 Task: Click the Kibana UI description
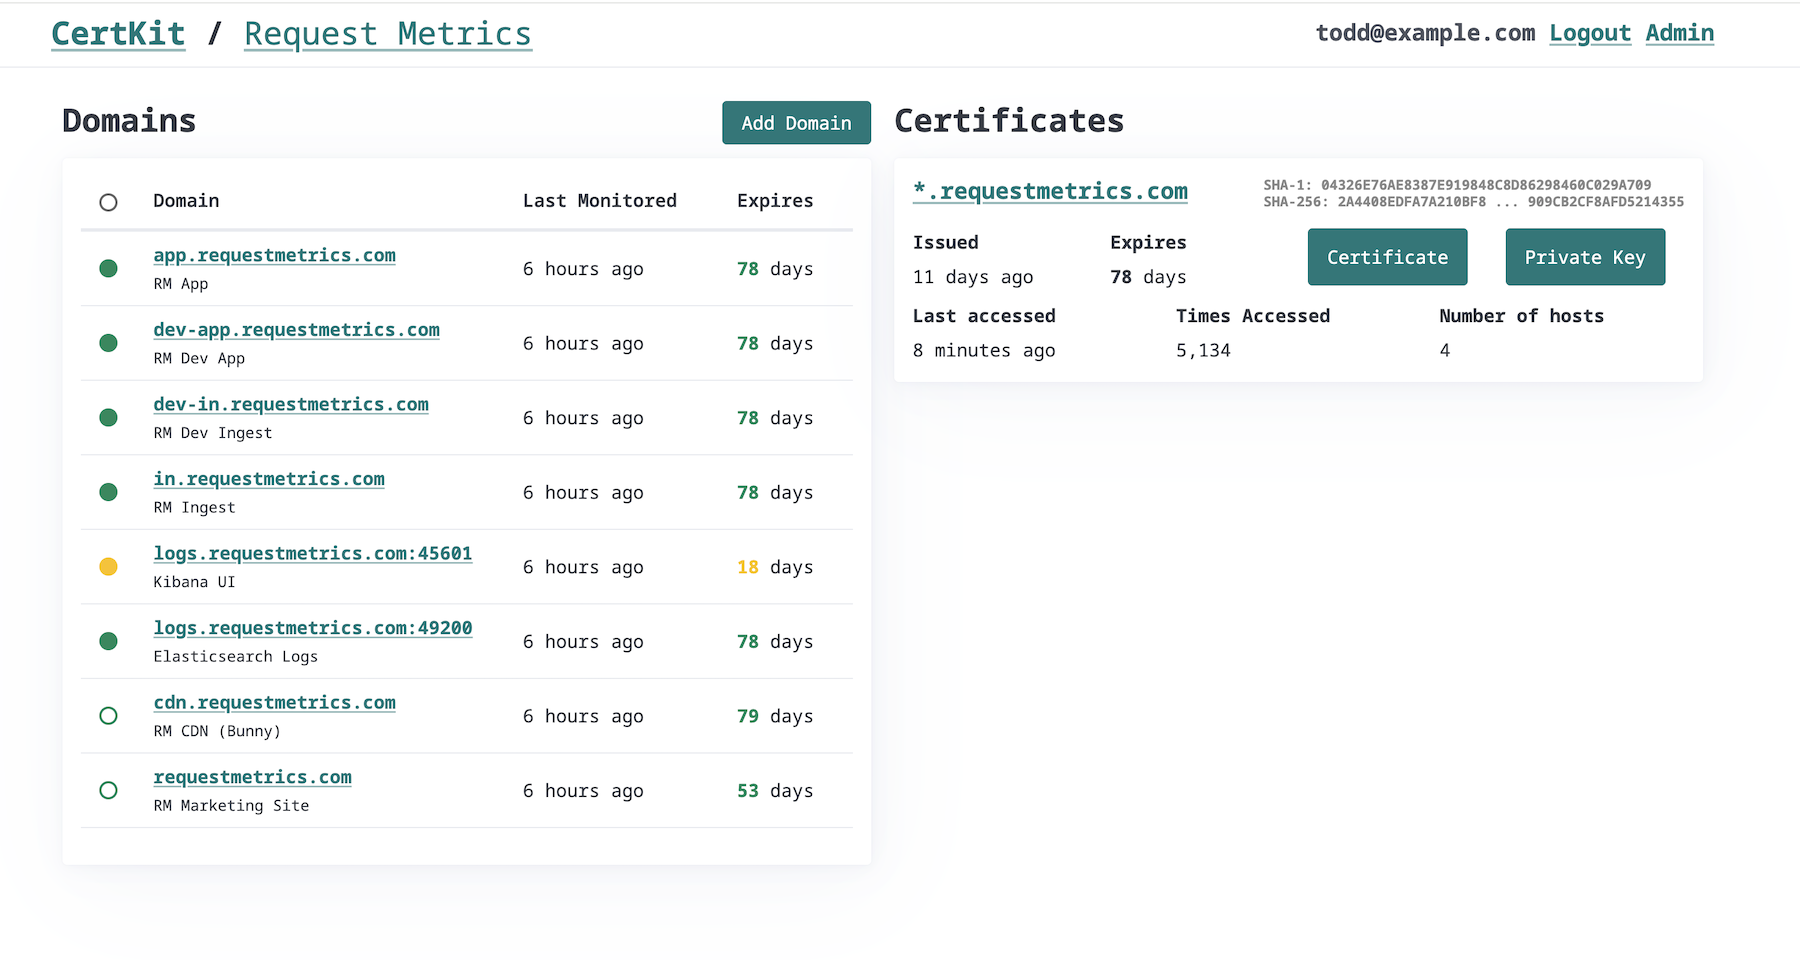(194, 582)
